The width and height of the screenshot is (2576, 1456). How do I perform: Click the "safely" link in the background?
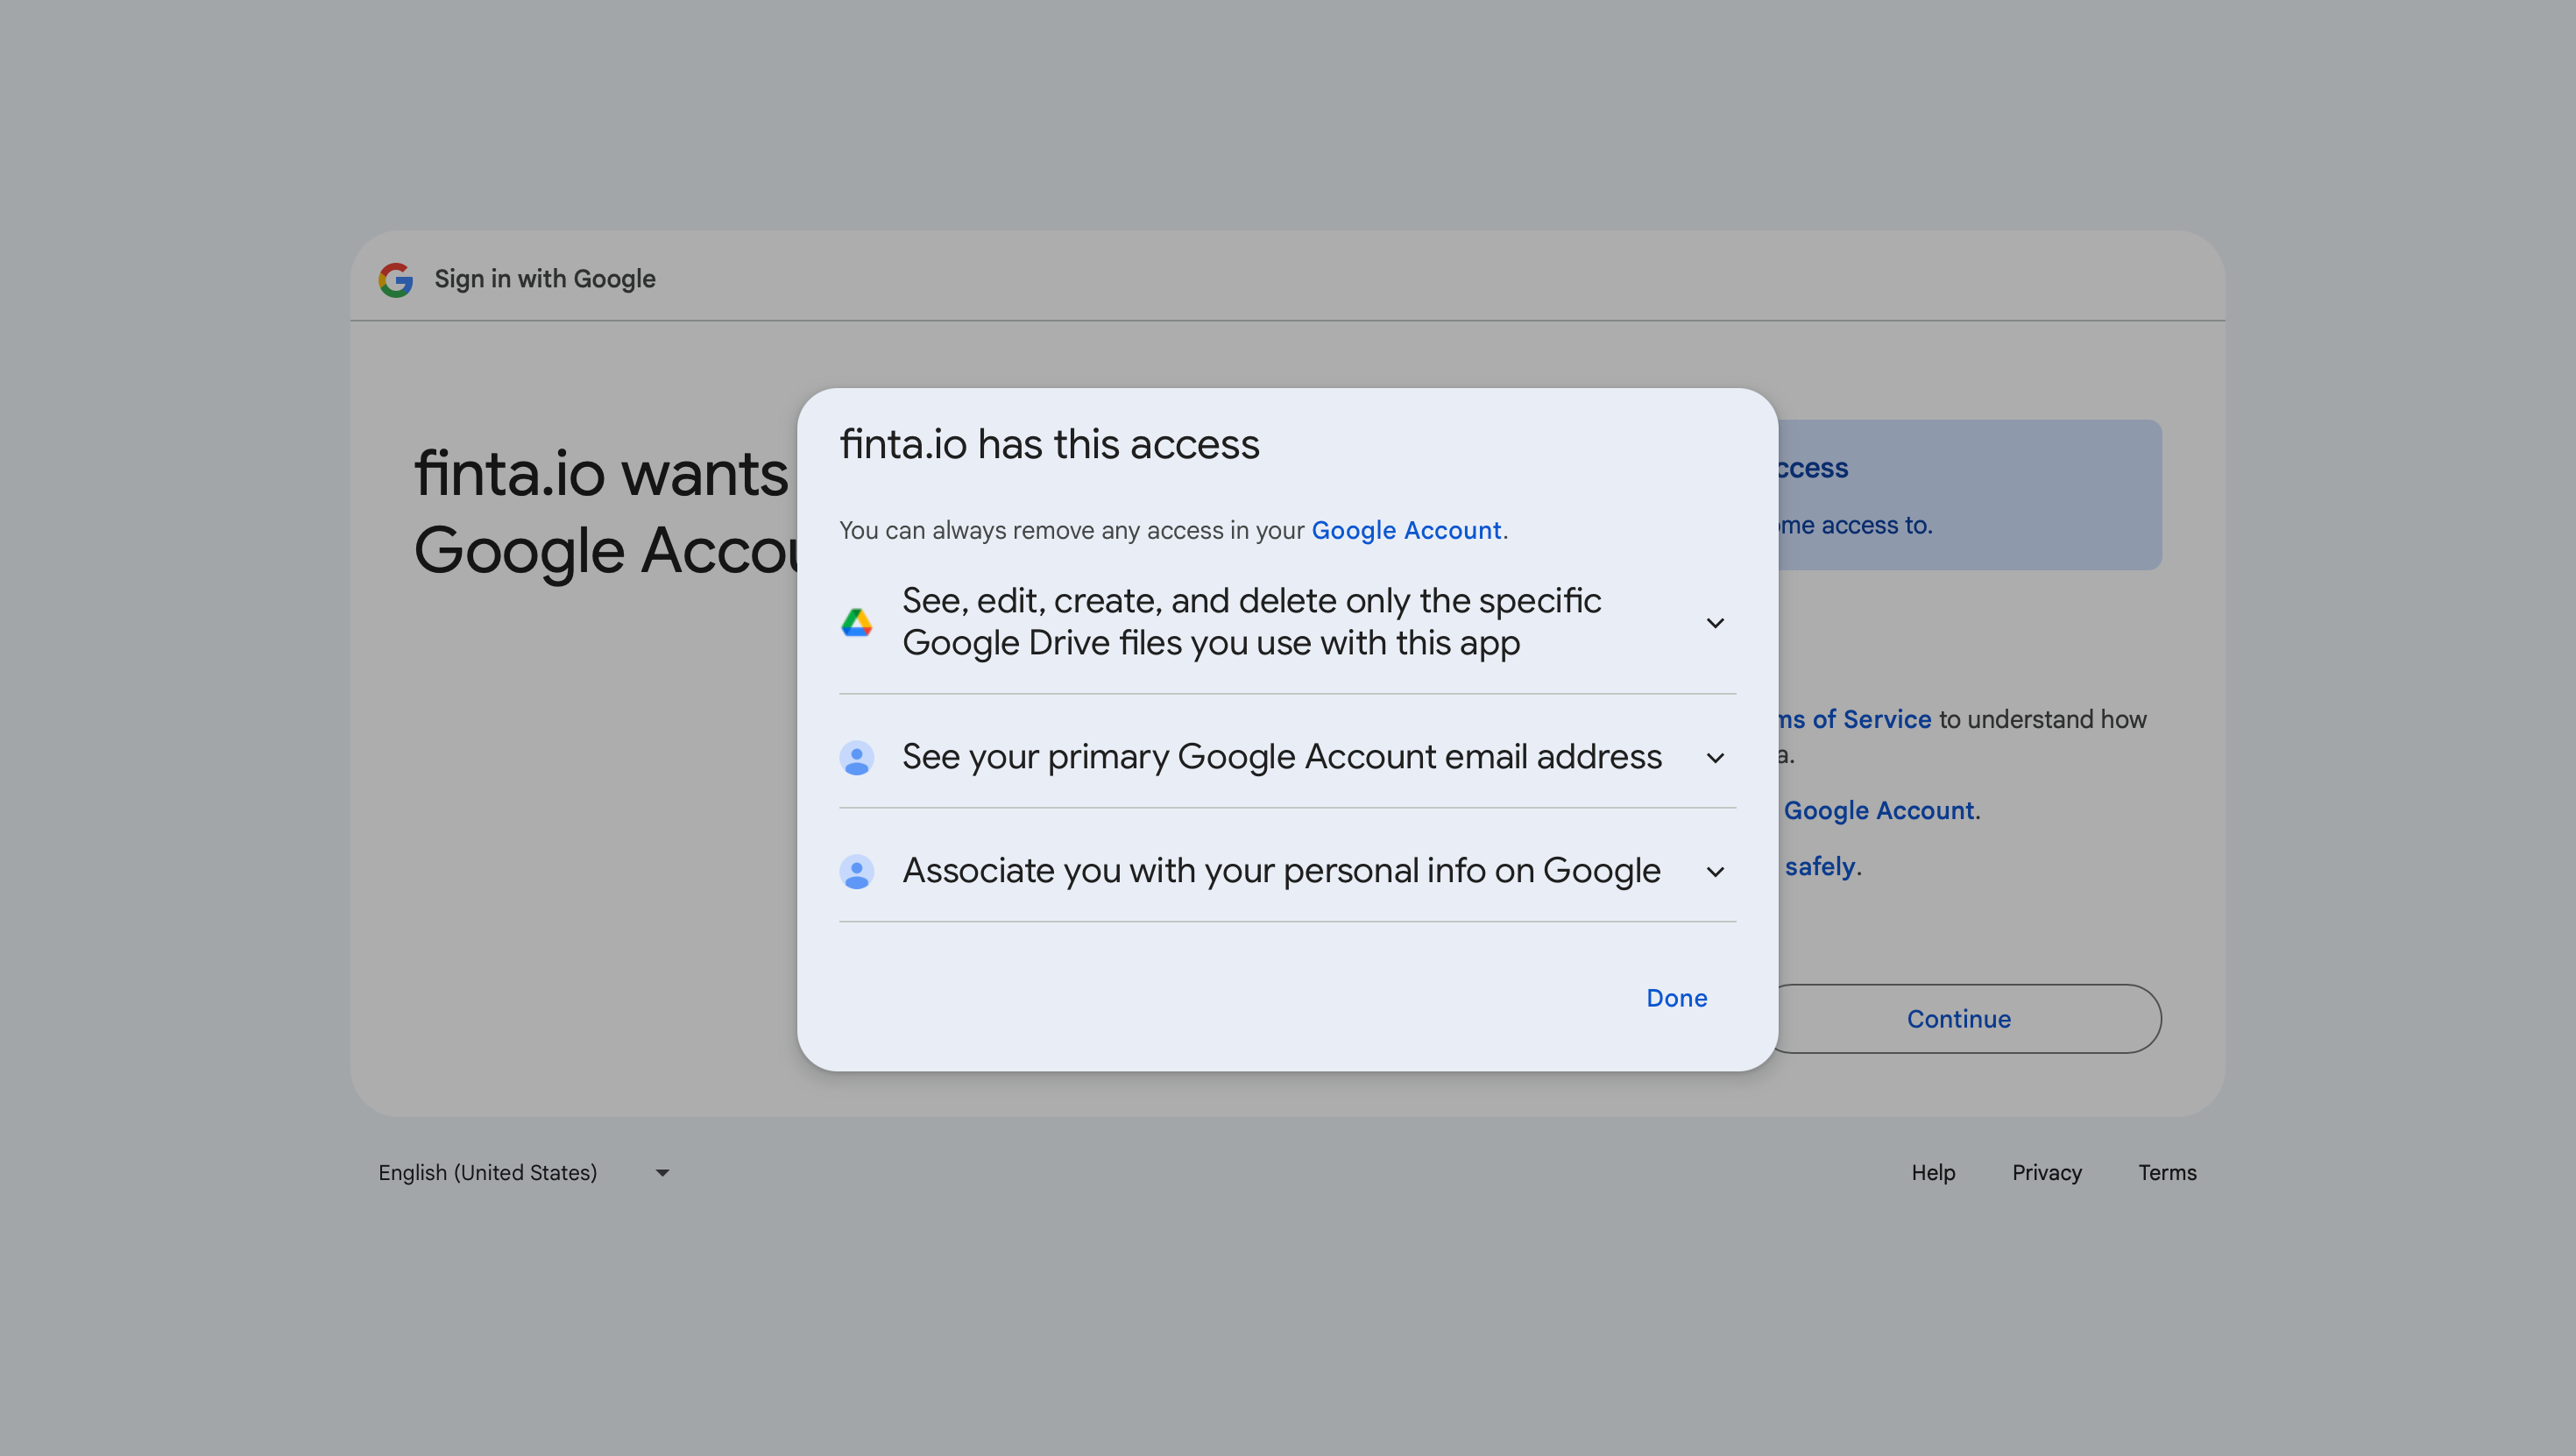(1820, 866)
